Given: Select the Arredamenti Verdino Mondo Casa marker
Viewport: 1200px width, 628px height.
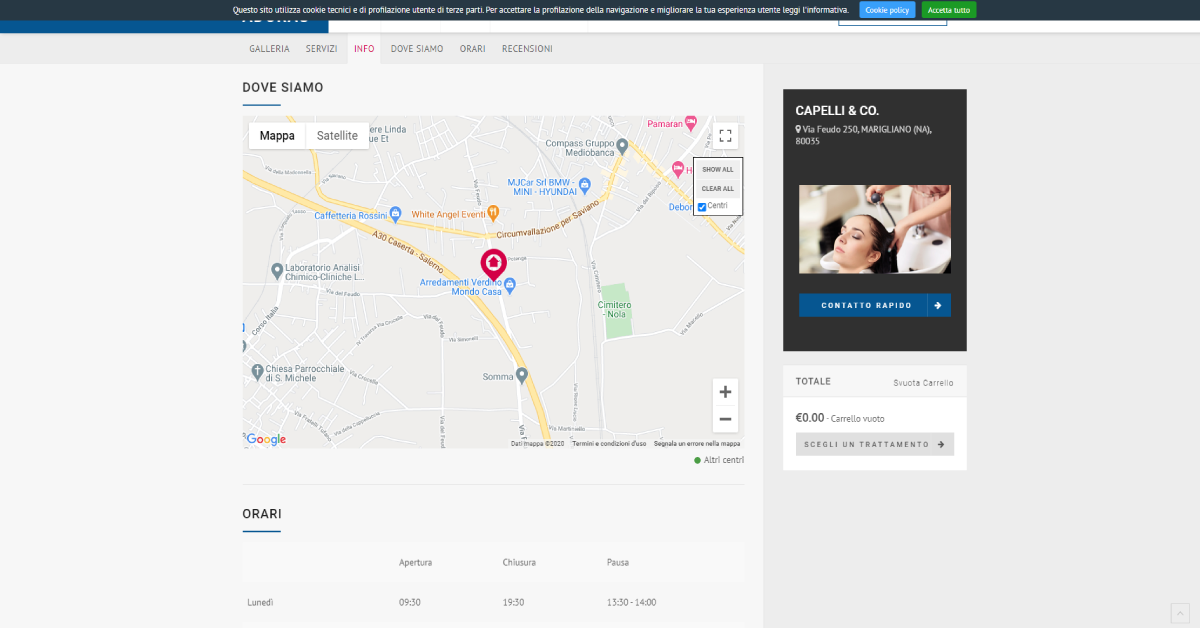Looking at the screenshot, I should pyautogui.click(x=510, y=286).
